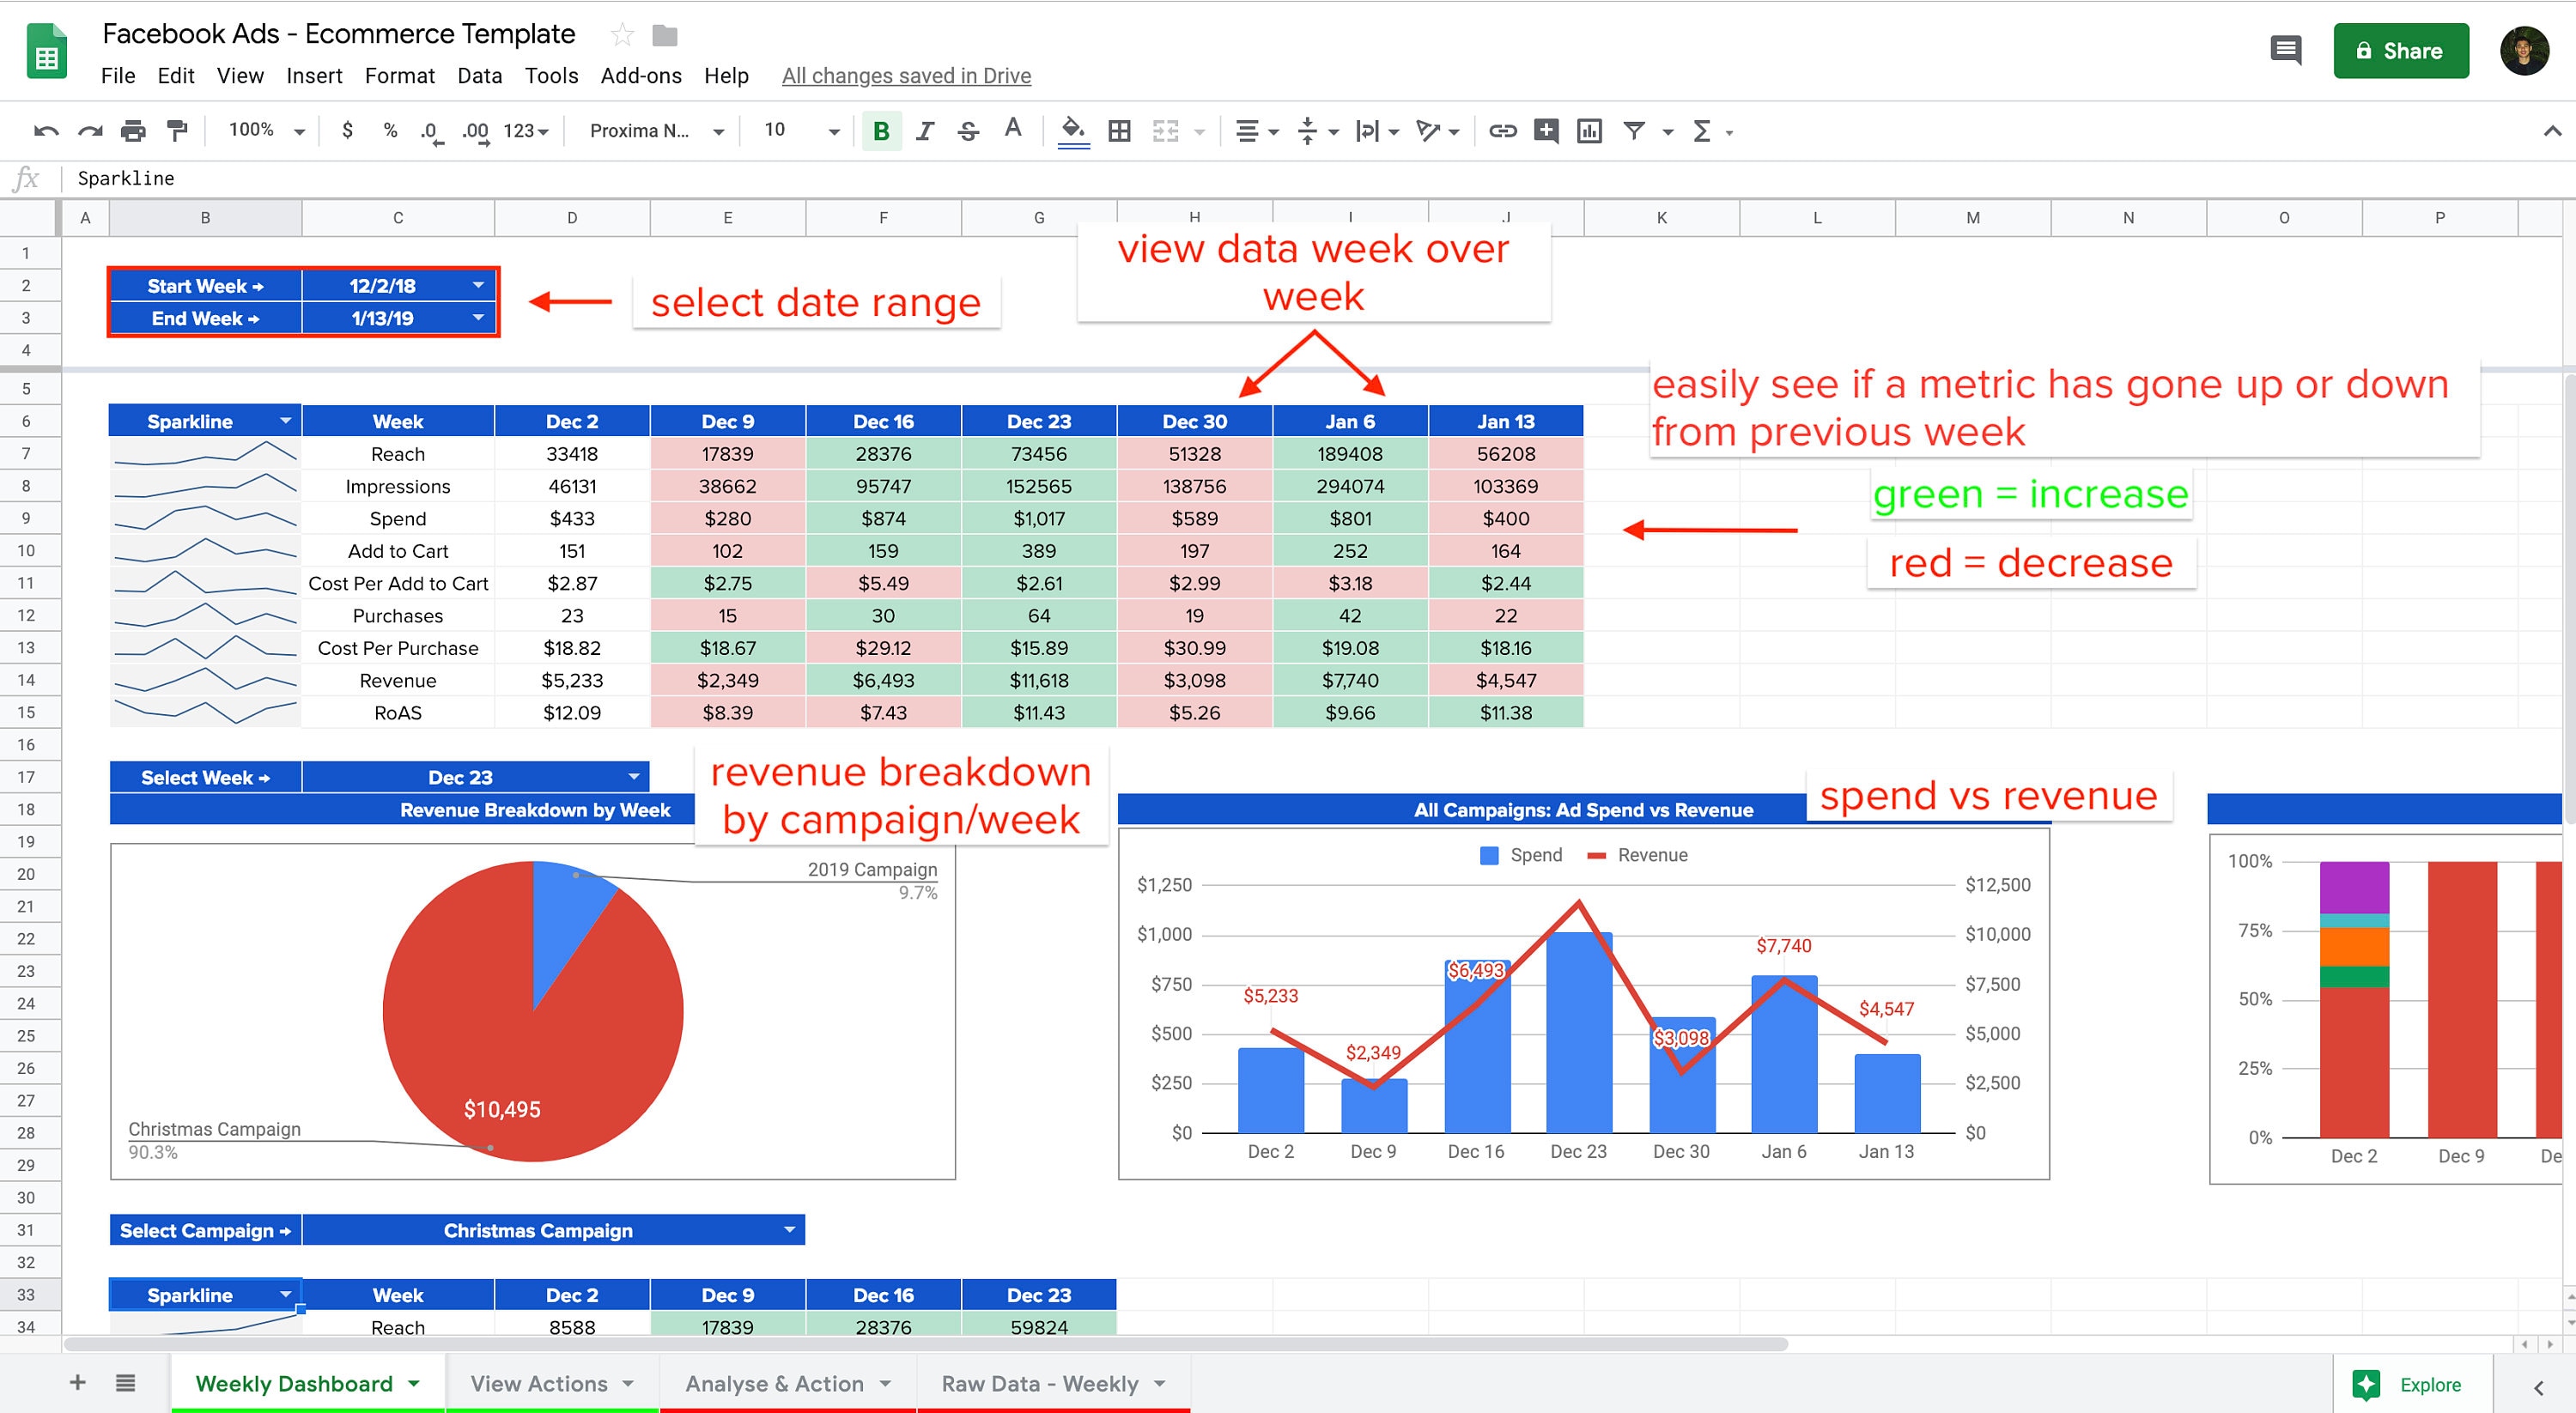Open the Select Week dropdown showing Dec 23
Viewport: 2576px width, 1413px height.
pyautogui.click(x=633, y=776)
